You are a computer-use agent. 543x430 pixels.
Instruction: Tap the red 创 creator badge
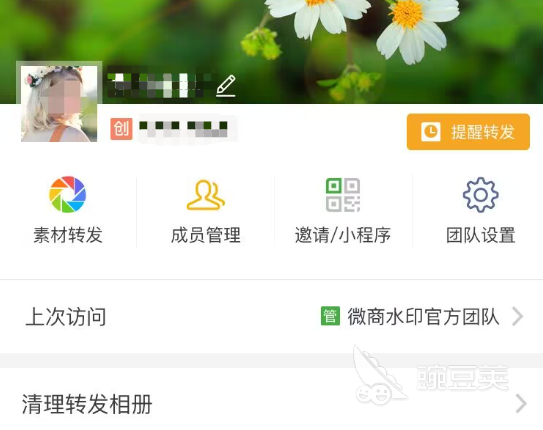[121, 129]
